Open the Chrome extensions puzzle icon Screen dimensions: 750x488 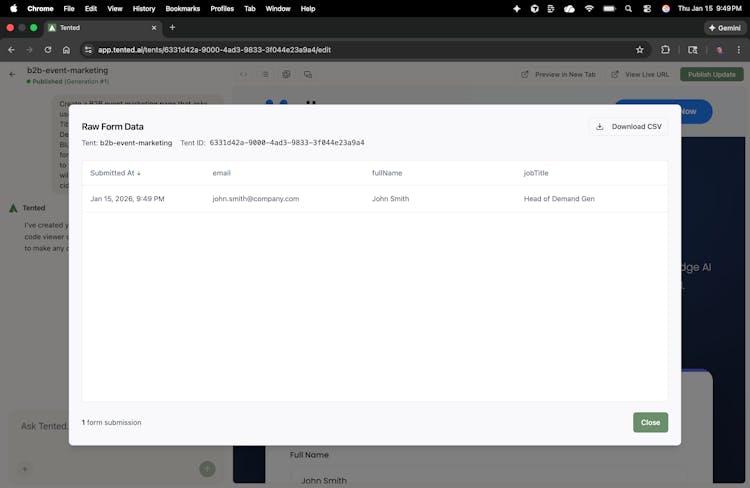[x=666, y=49]
